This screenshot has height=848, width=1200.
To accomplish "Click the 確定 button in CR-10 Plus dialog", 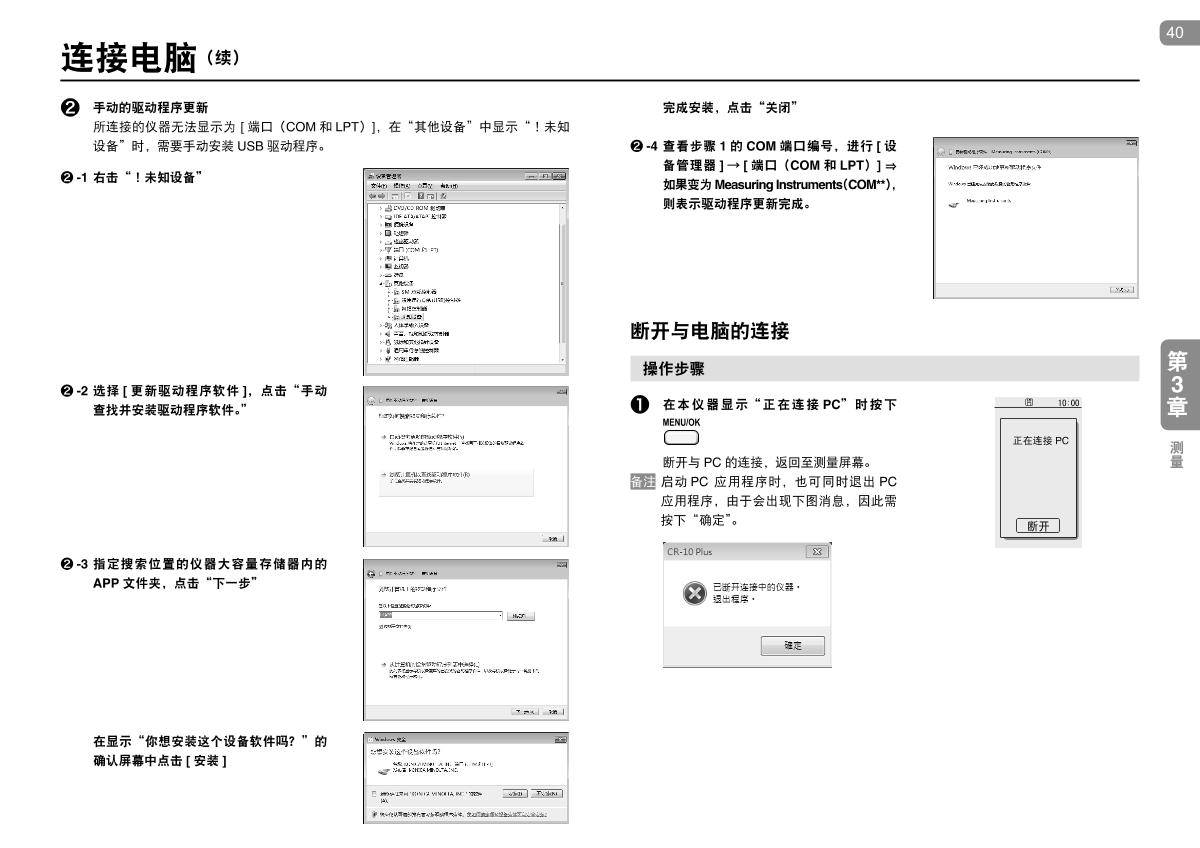I will point(792,644).
